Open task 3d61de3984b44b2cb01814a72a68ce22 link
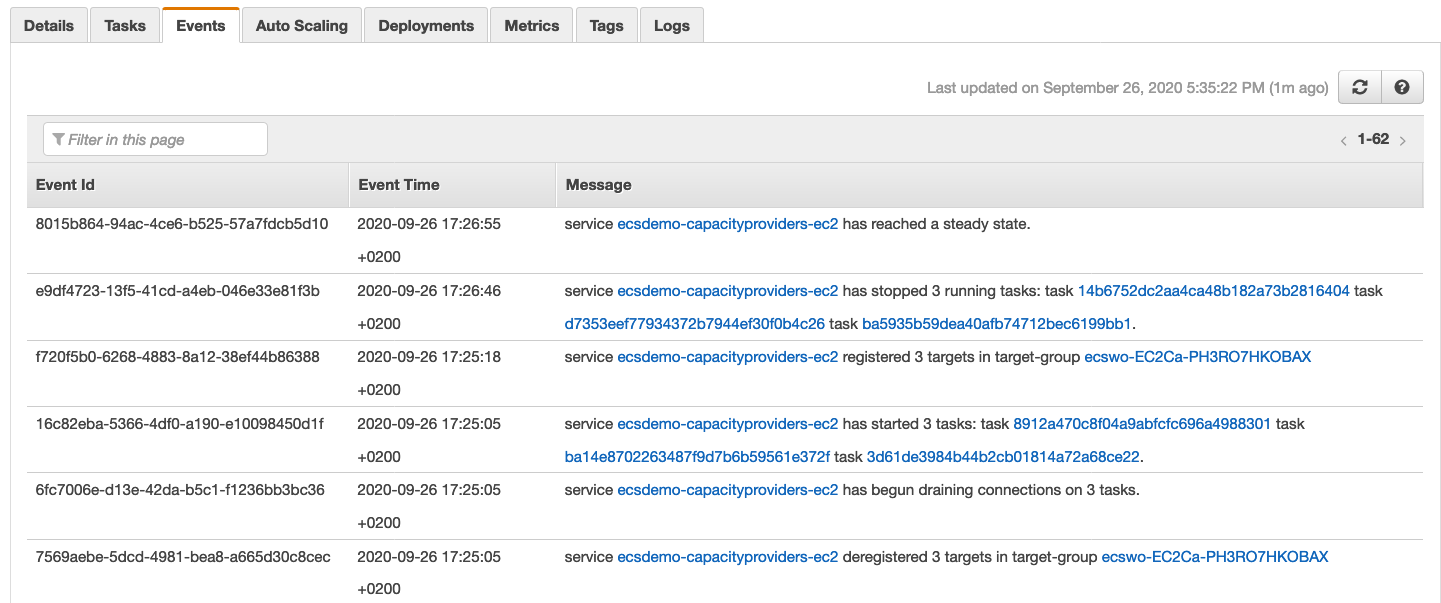Viewport: 1441px width, 603px height. (x=1002, y=457)
